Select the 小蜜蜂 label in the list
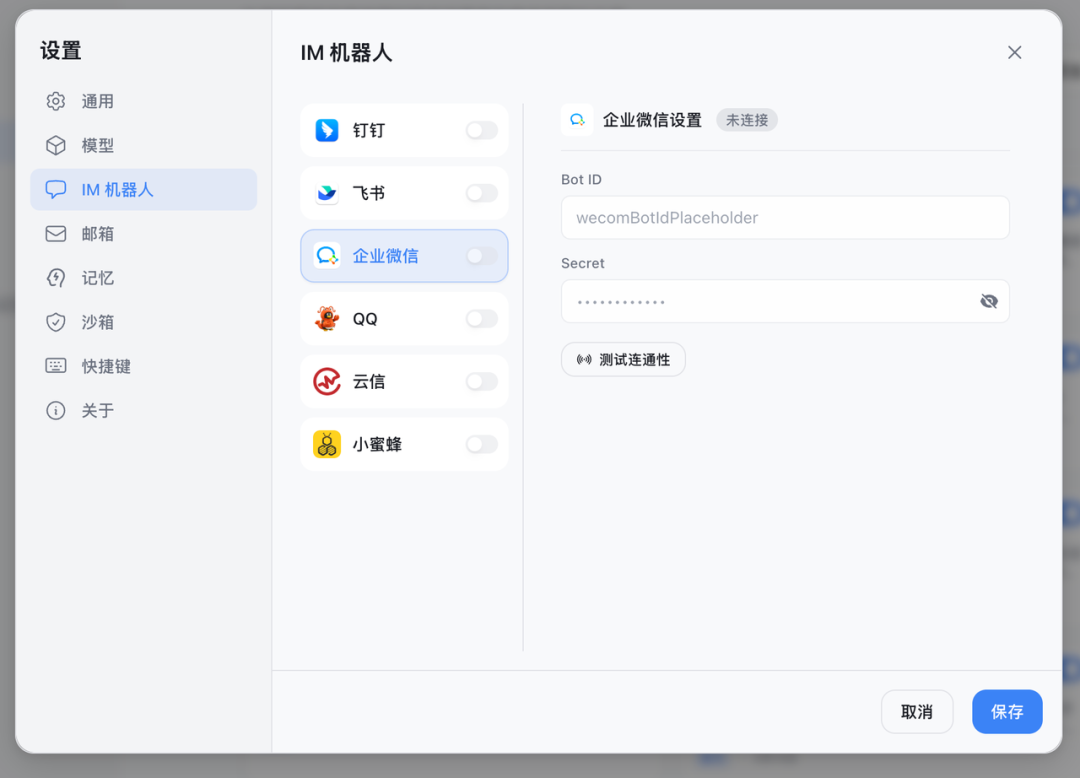This screenshot has height=778, width=1080. tap(377, 445)
